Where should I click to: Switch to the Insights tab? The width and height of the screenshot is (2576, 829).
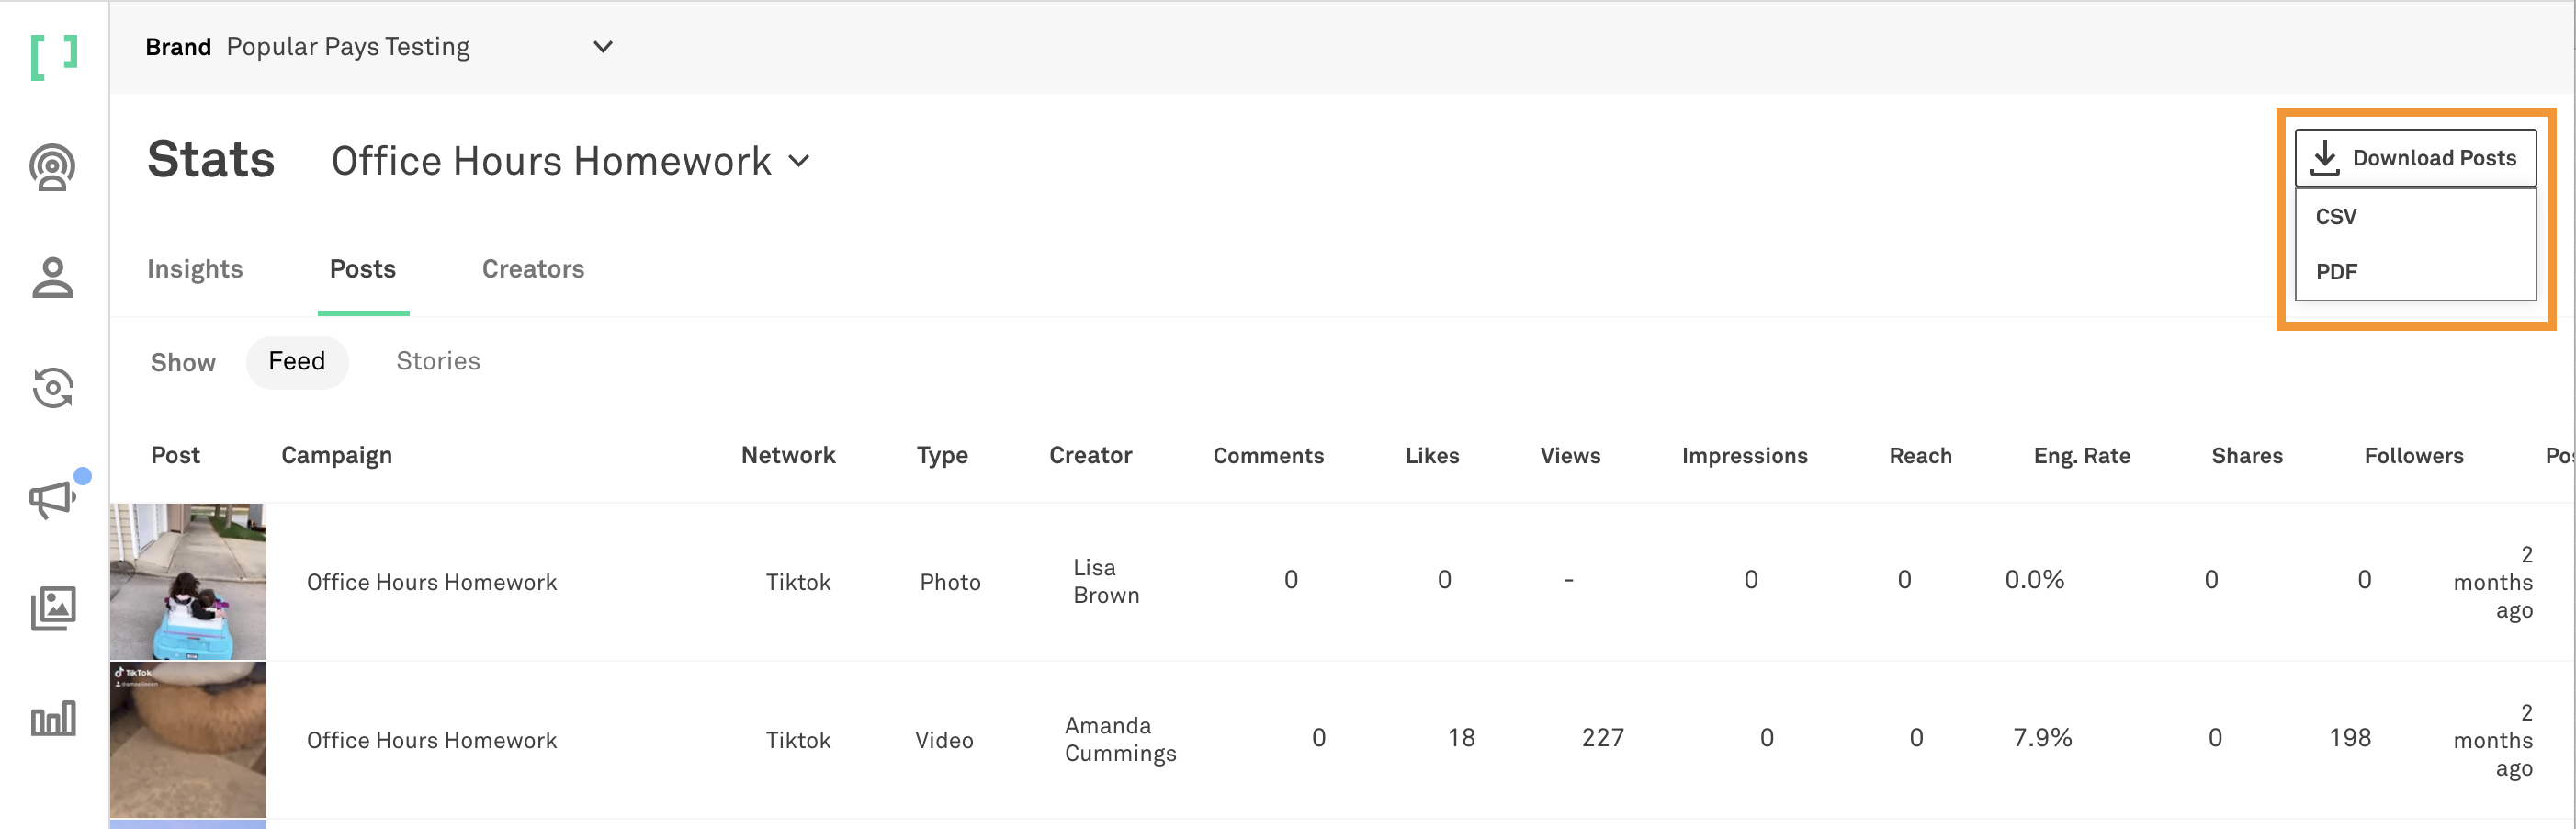(195, 269)
